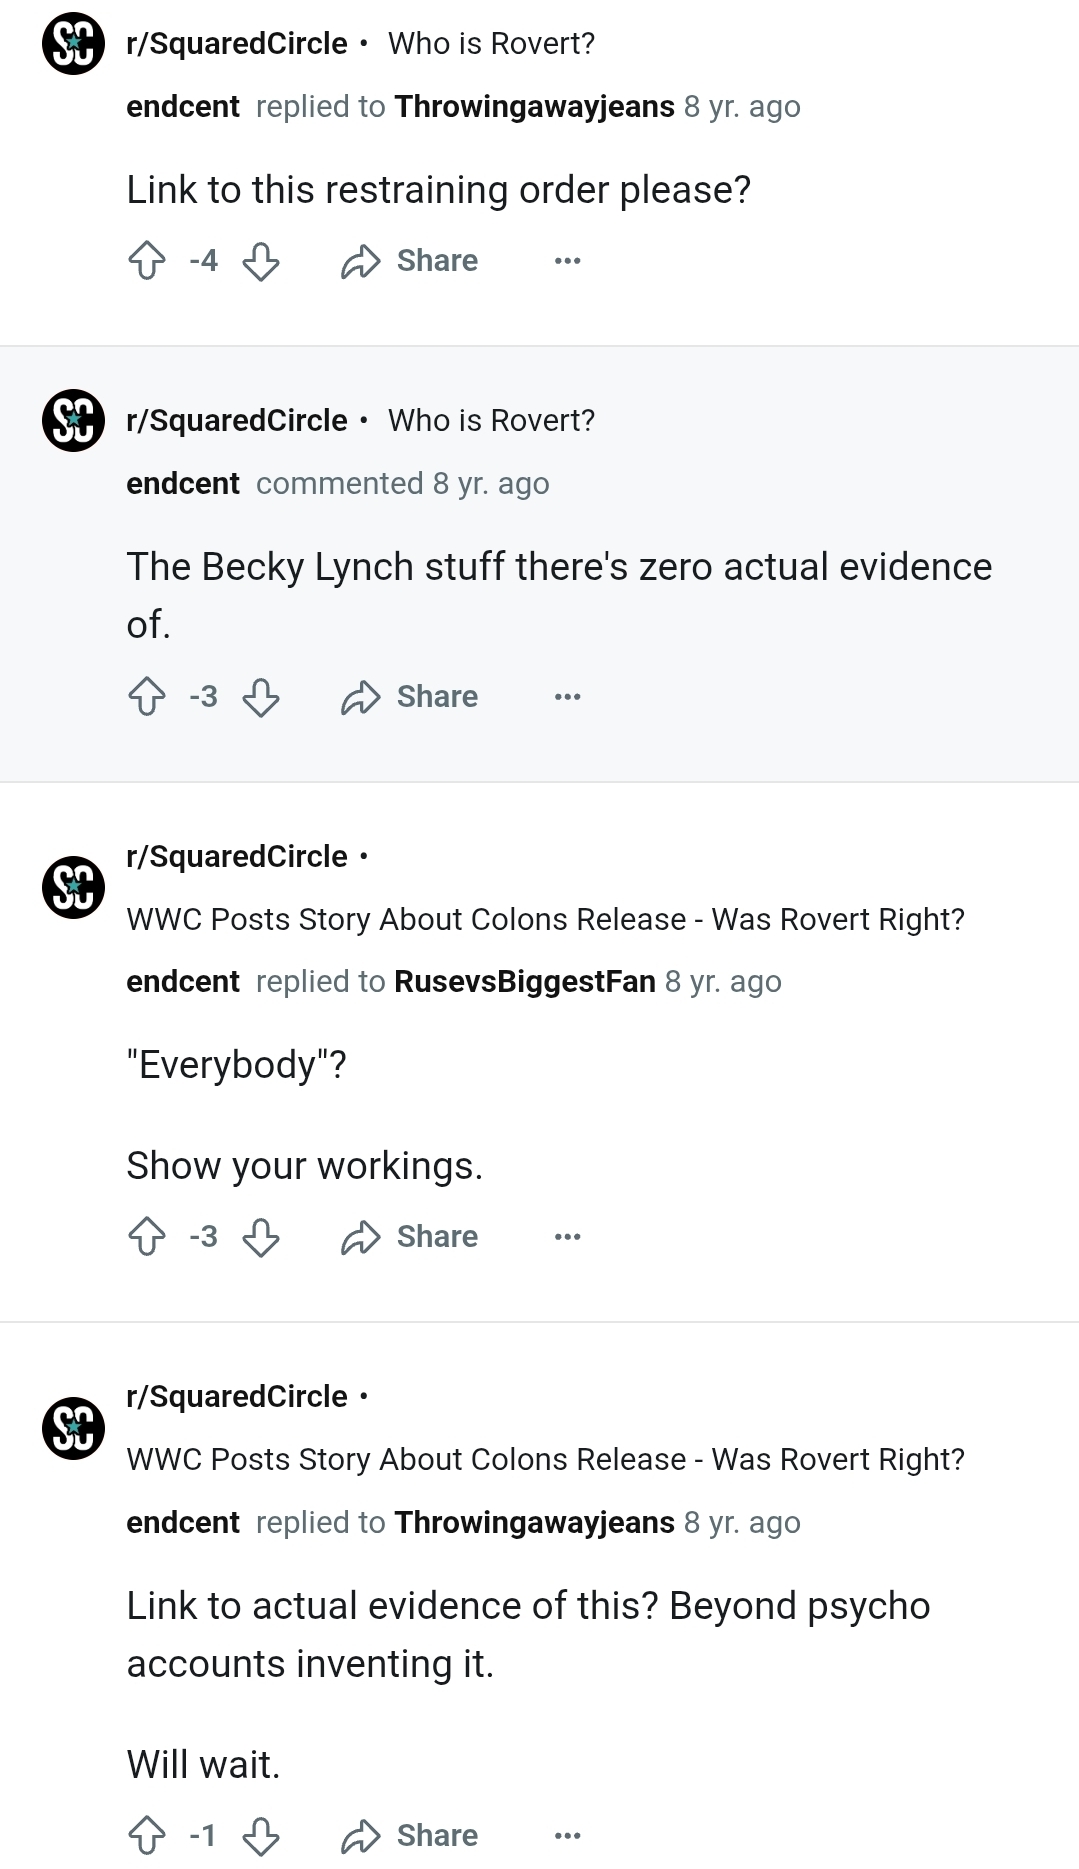Downvote the Becky Lynch comment

click(261, 697)
